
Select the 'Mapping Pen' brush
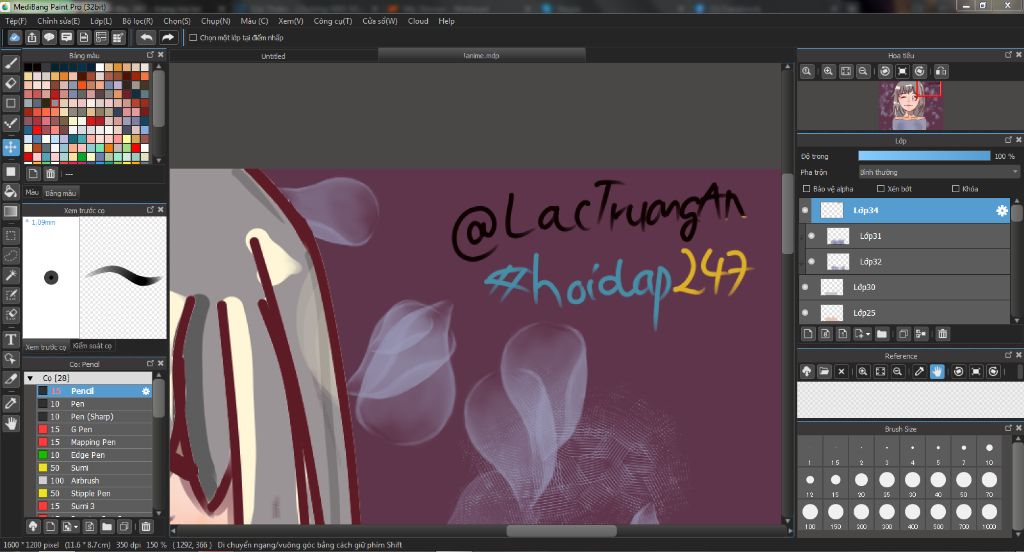[94, 442]
